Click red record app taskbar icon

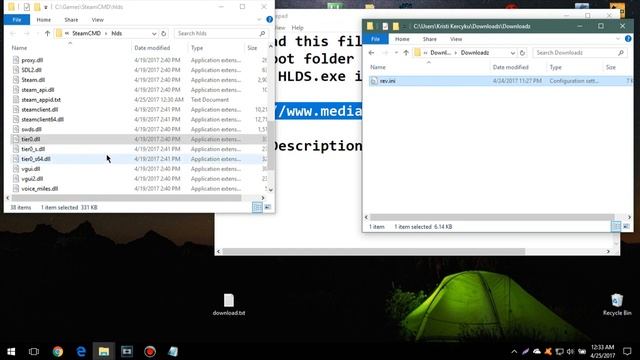click(x=150, y=351)
